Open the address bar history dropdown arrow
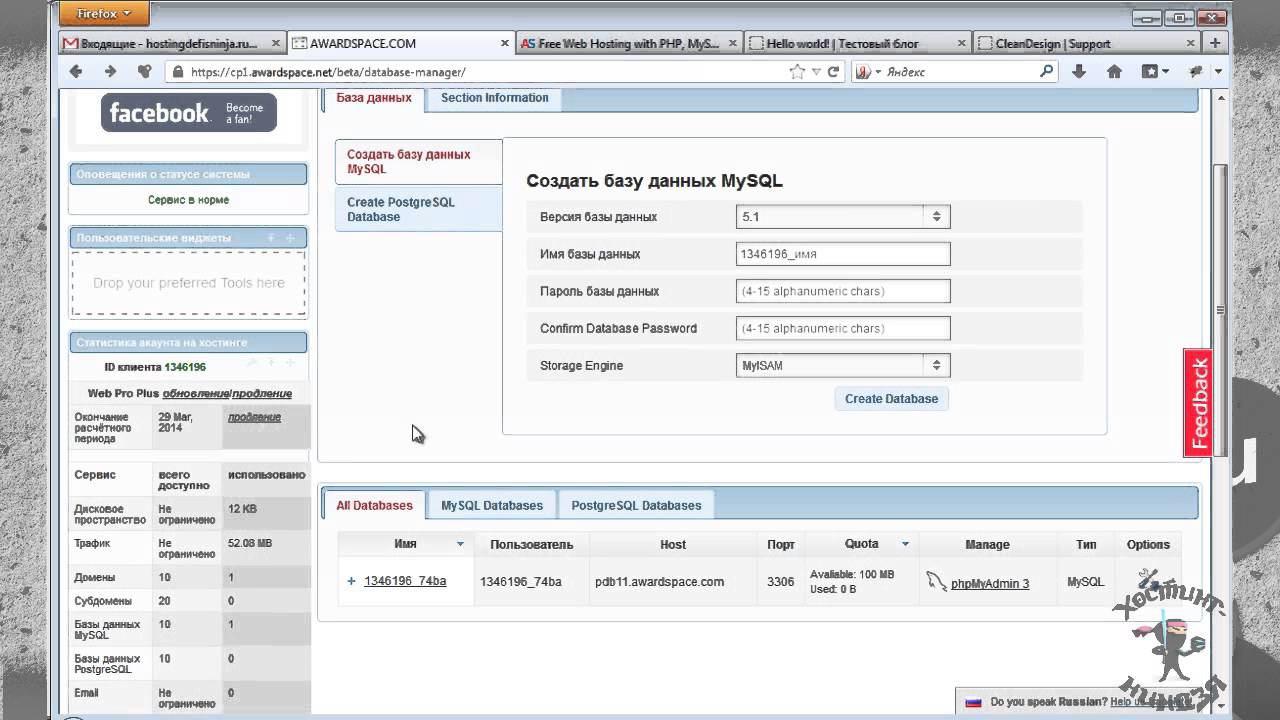The width and height of the screenshot is (1280, 720). click(x=816, y=72)
